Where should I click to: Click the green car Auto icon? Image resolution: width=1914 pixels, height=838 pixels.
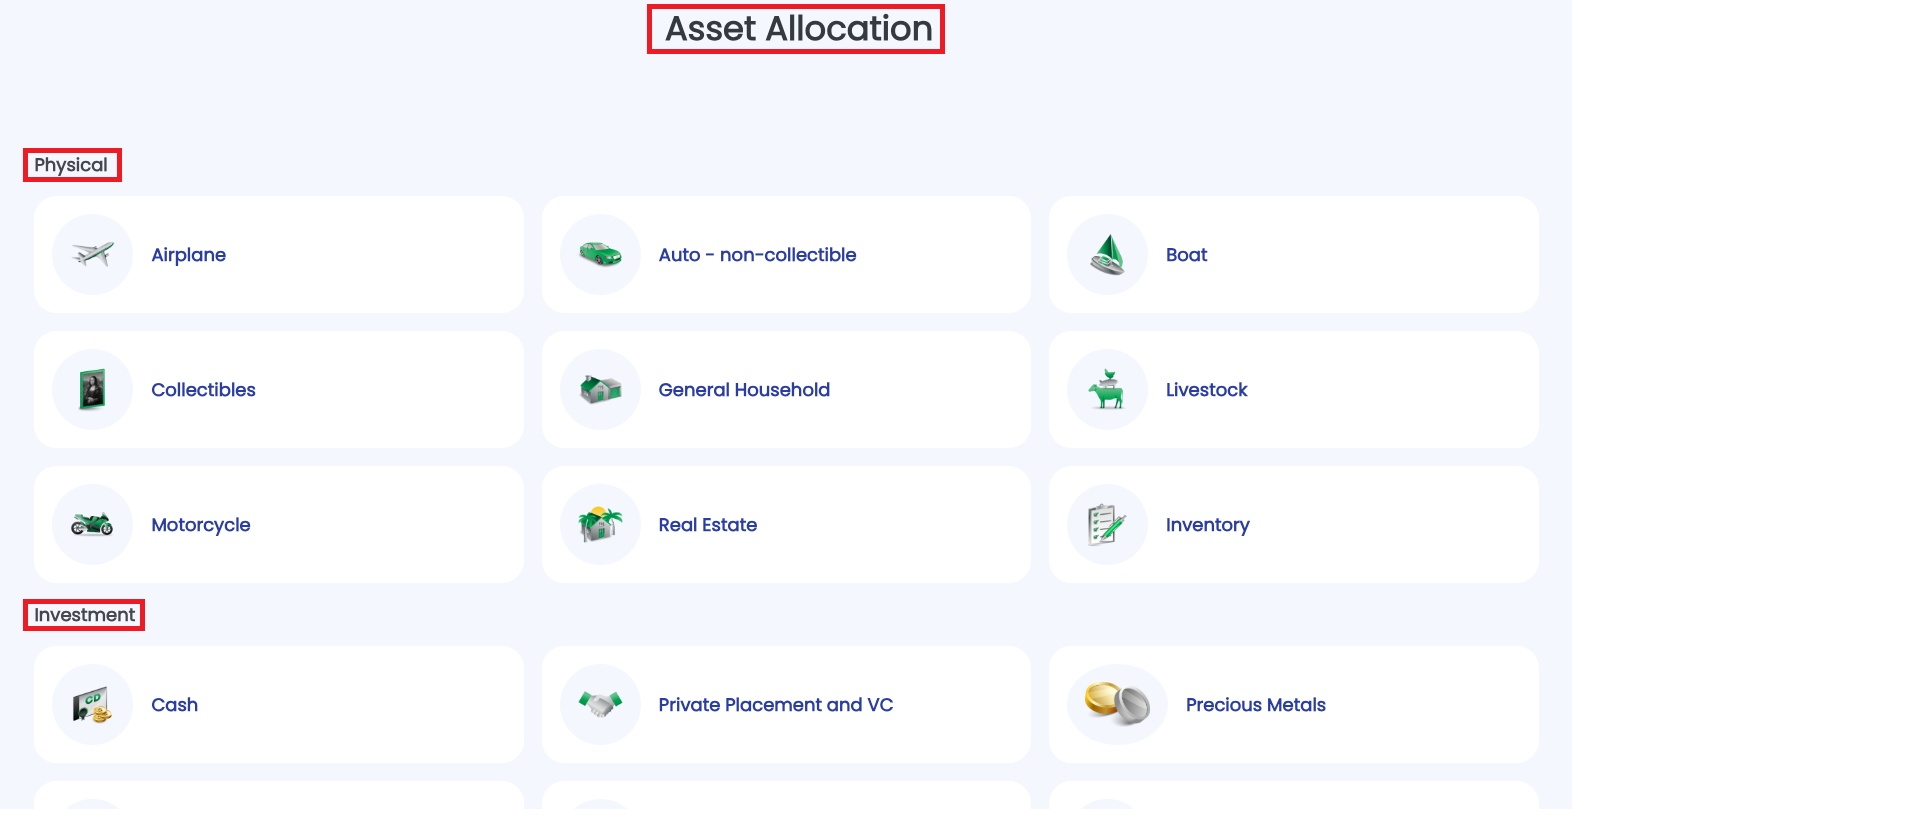pos(600,255)
